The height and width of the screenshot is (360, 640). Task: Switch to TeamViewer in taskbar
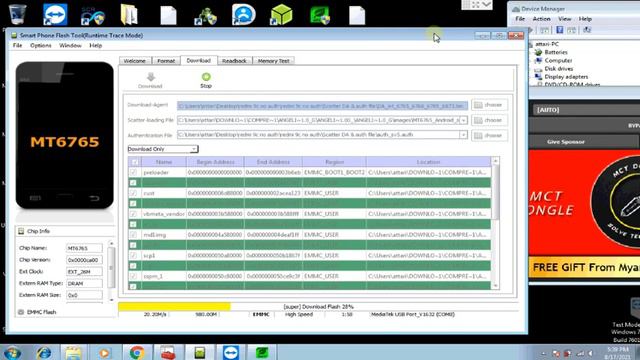coord(231,352)
